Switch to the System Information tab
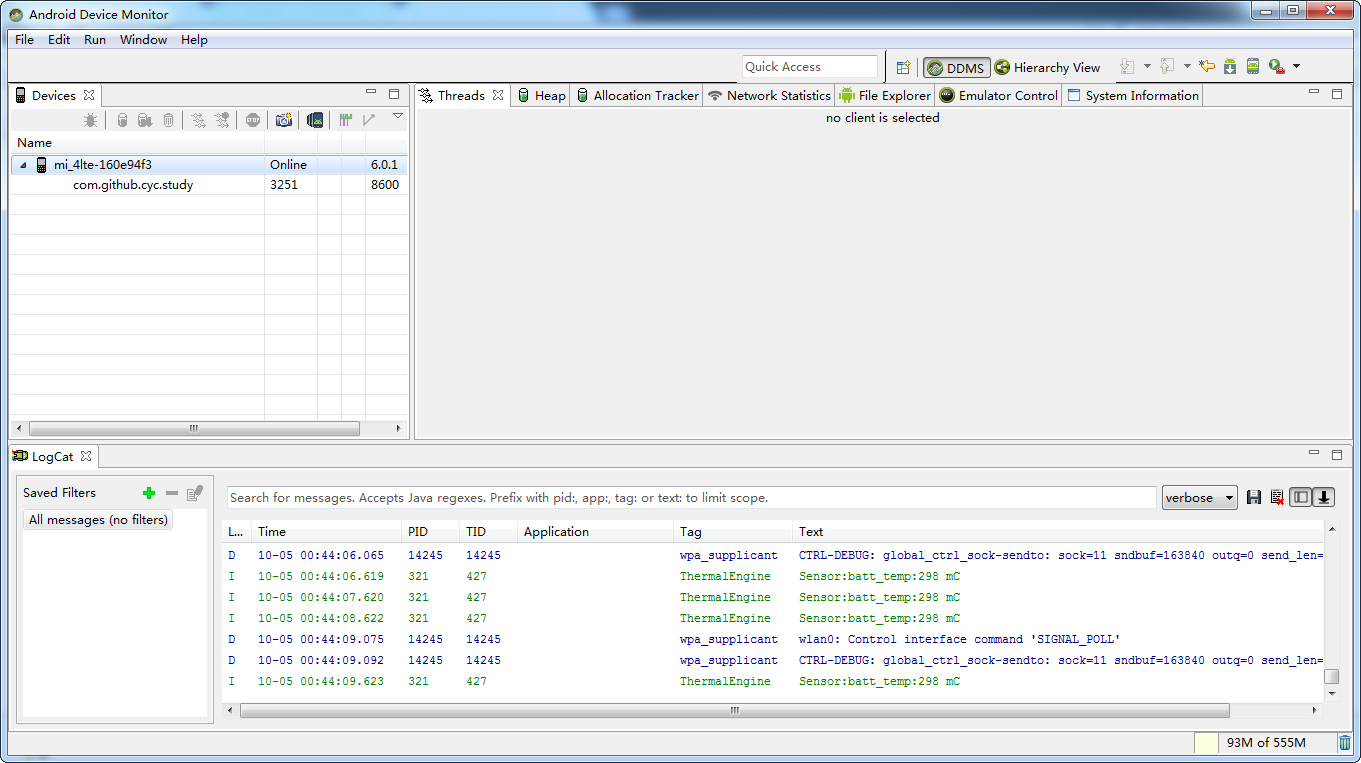Screen dimensions: 1361x763 (1133, 96)
